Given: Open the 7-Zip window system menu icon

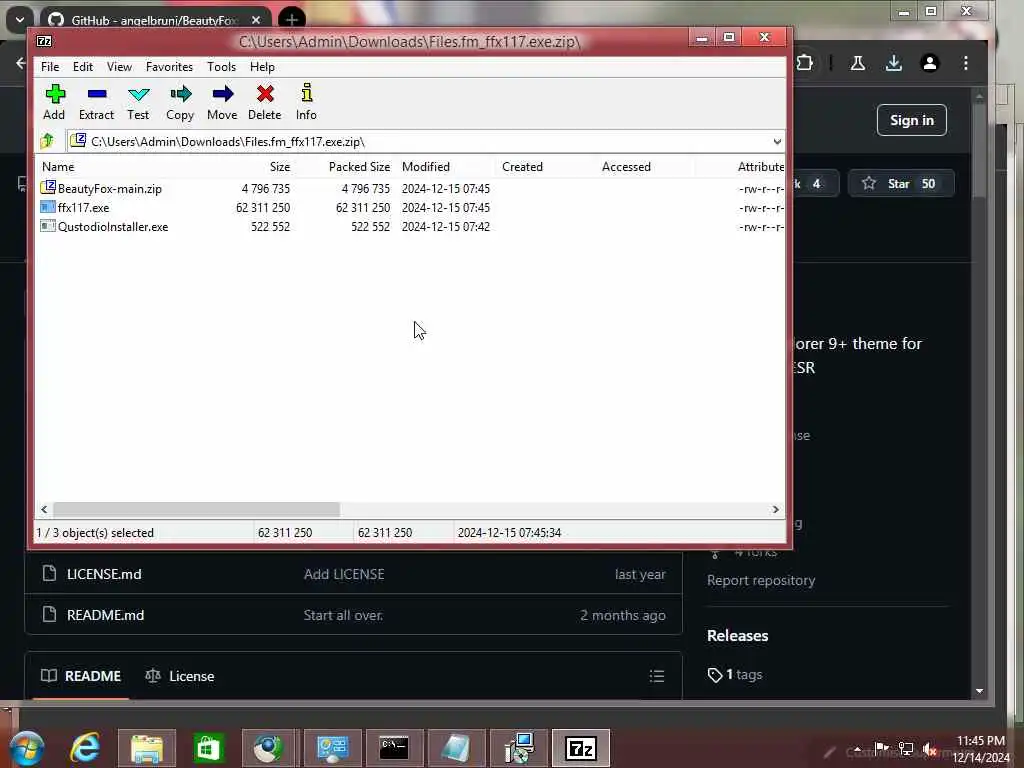Looking at the screenshot, I should [44, 41].
